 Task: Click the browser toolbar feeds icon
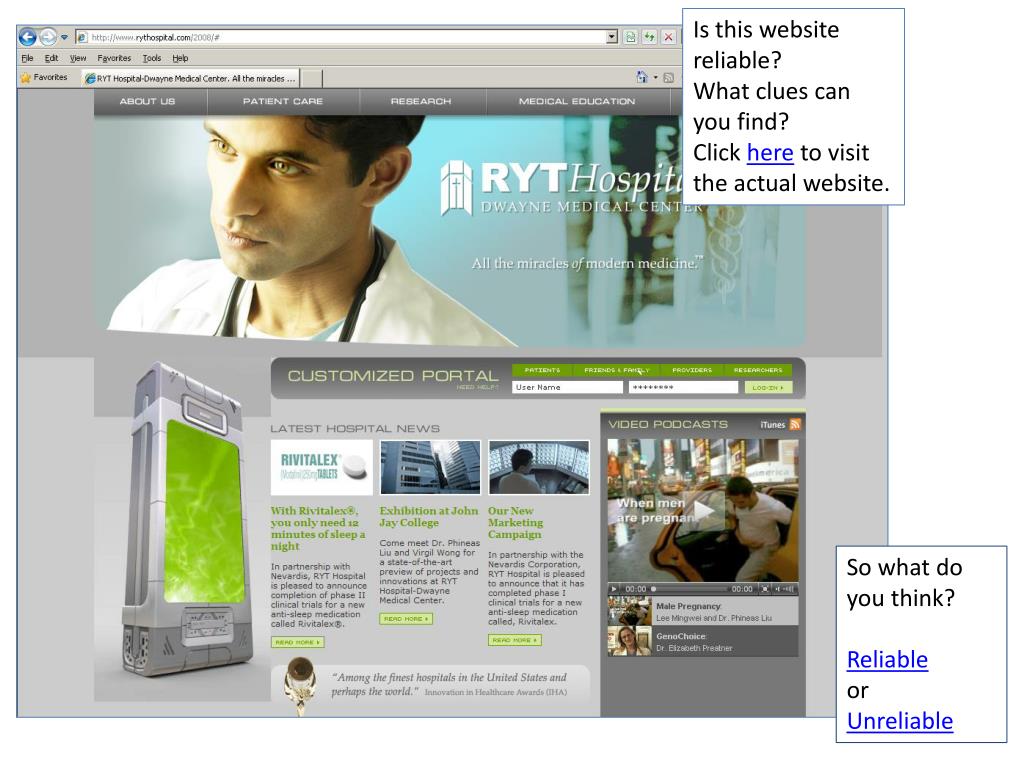668,78
